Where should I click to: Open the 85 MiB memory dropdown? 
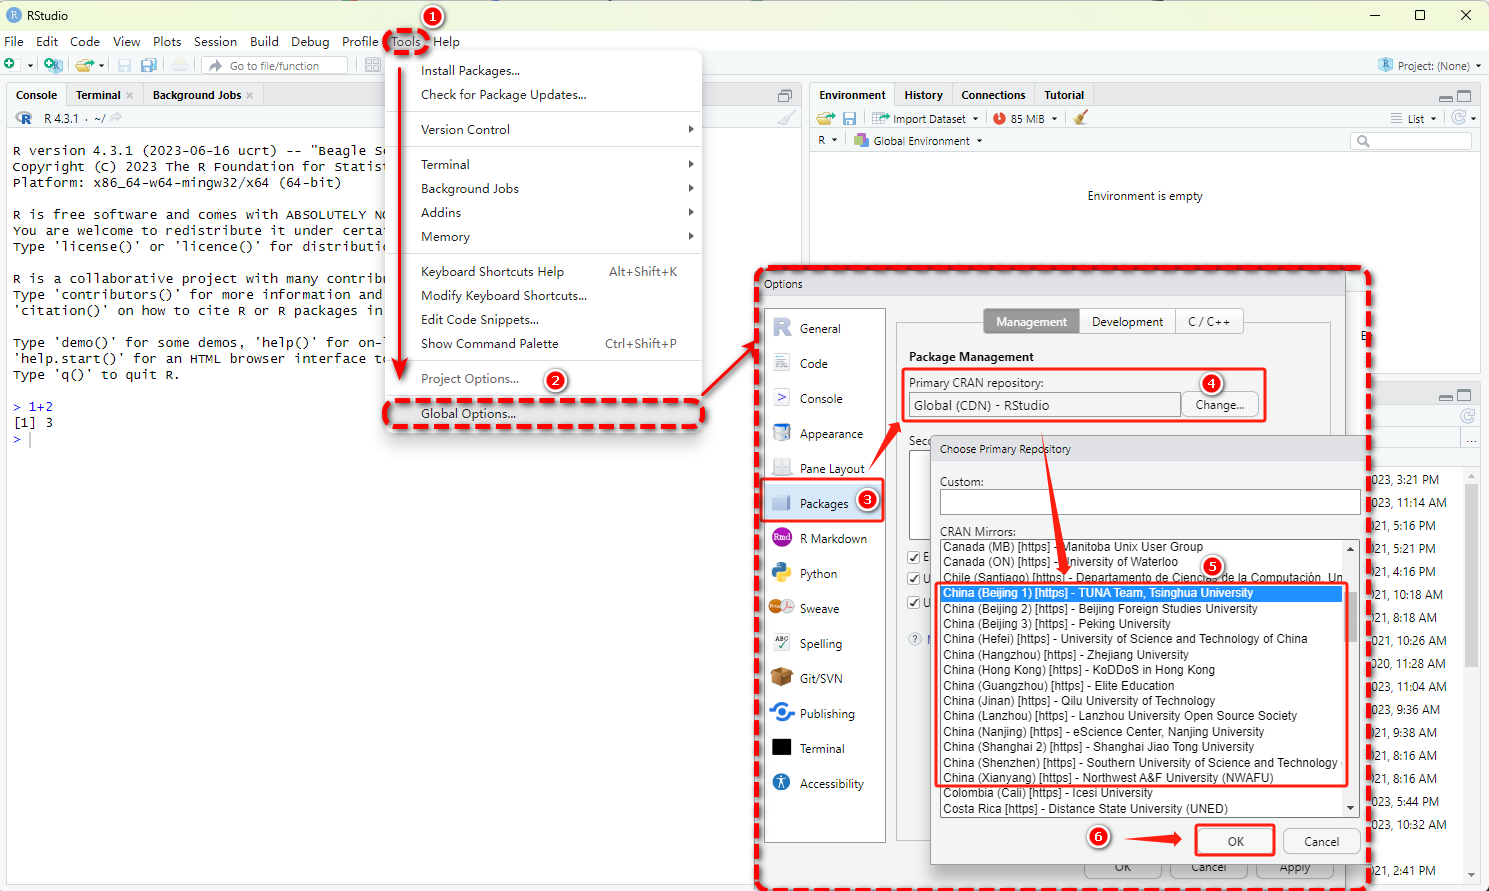pos(1055,119)
